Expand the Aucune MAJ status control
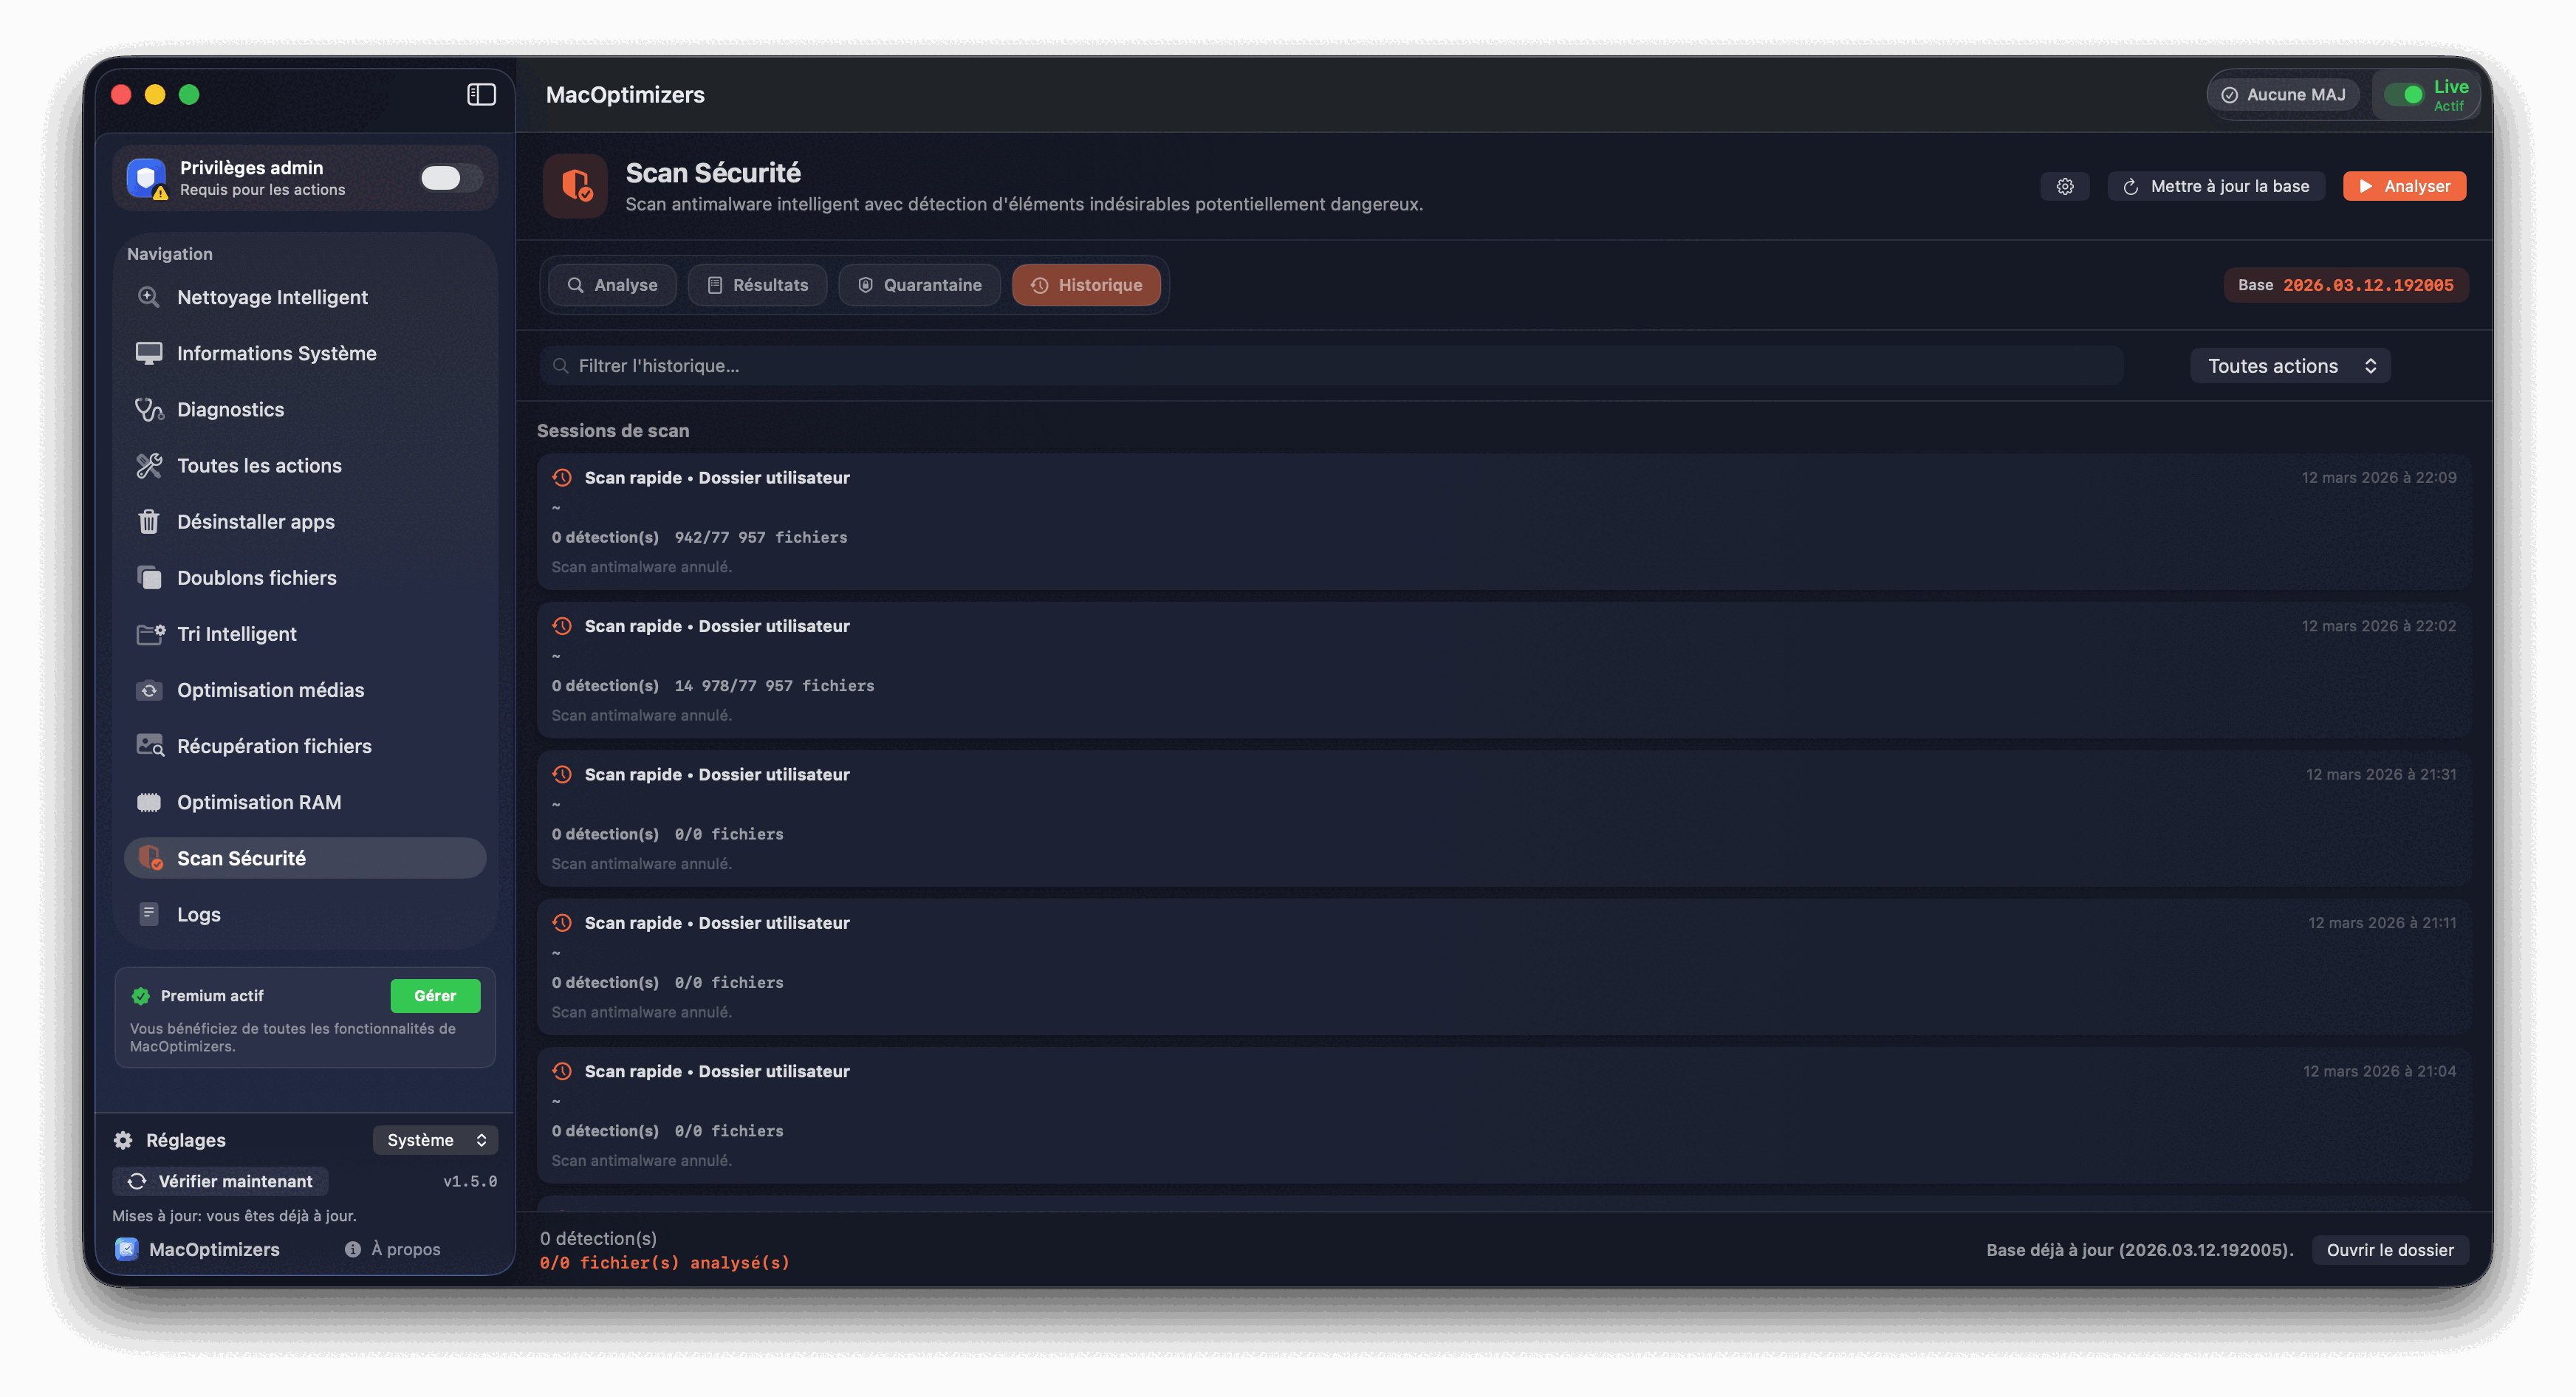This screenshot has height=1397, width=2576. click(x=2284, y=94)
